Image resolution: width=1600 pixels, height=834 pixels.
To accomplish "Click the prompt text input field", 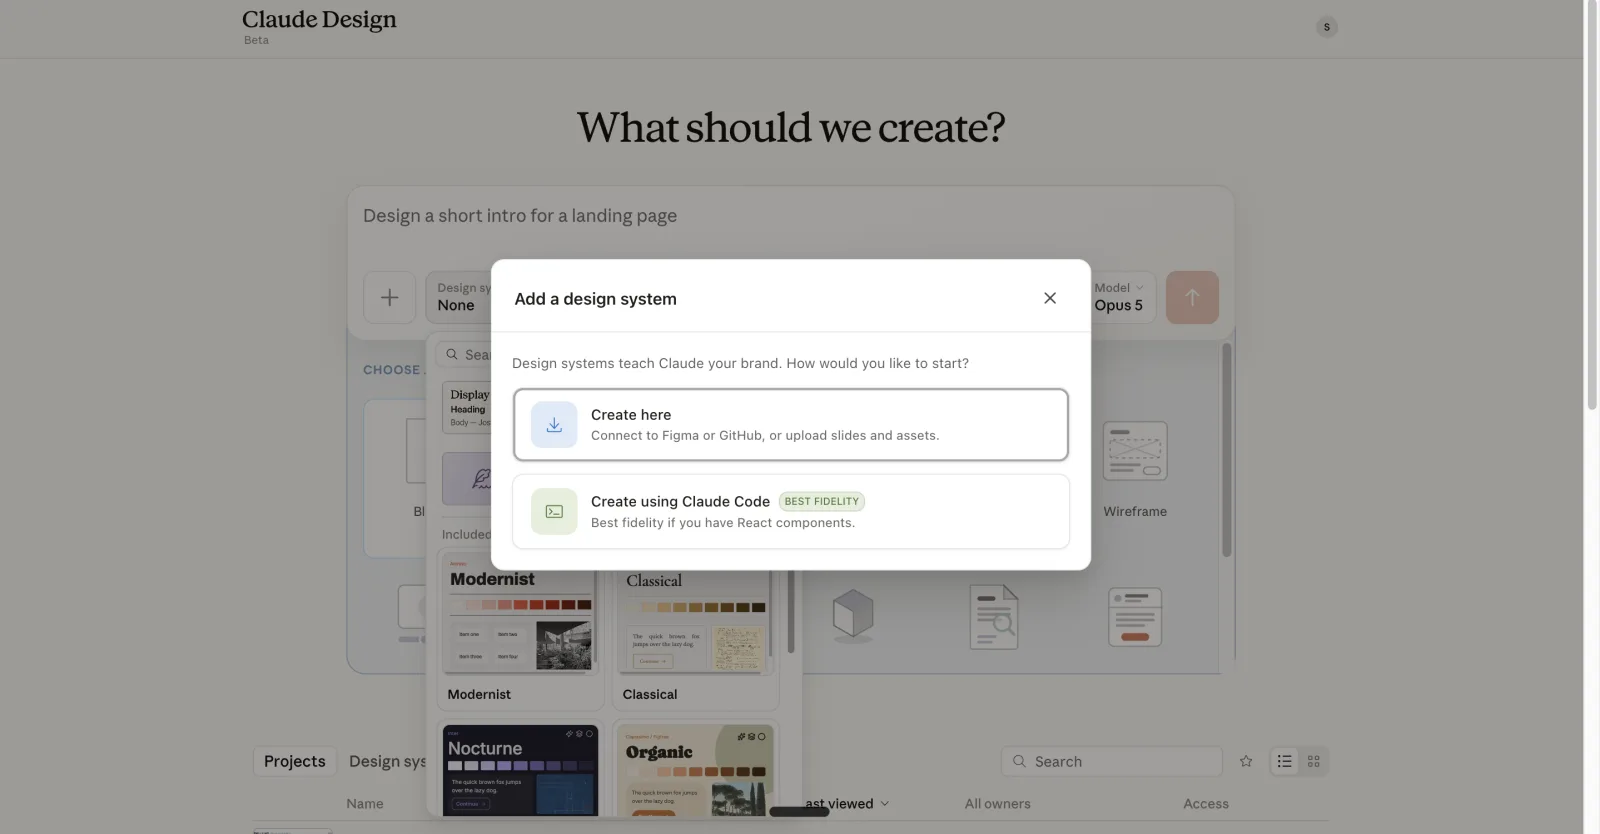I will pyautogui.click(x=790, y=216).
